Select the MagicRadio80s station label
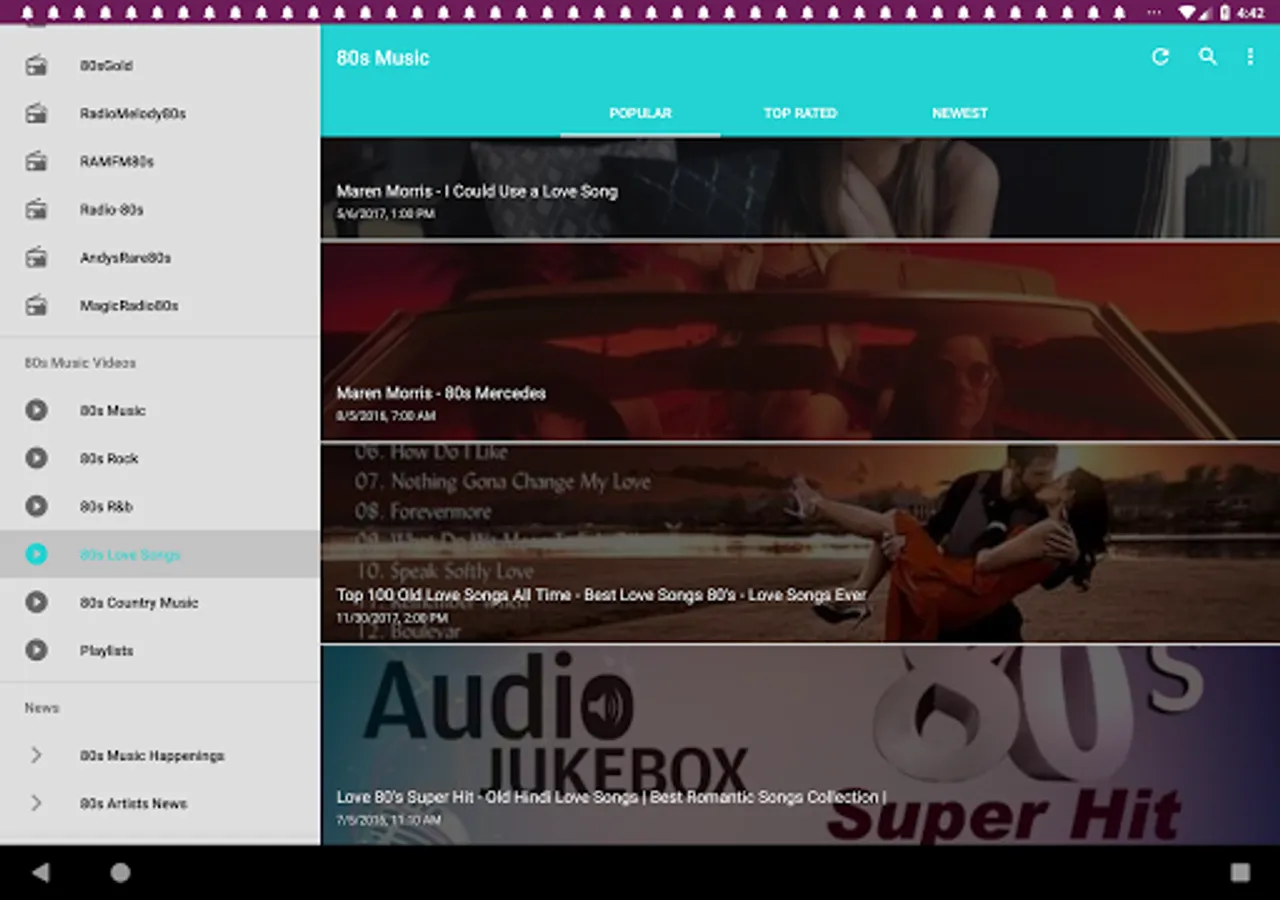This screenshot has height=900, width=1280. [129, 306]
